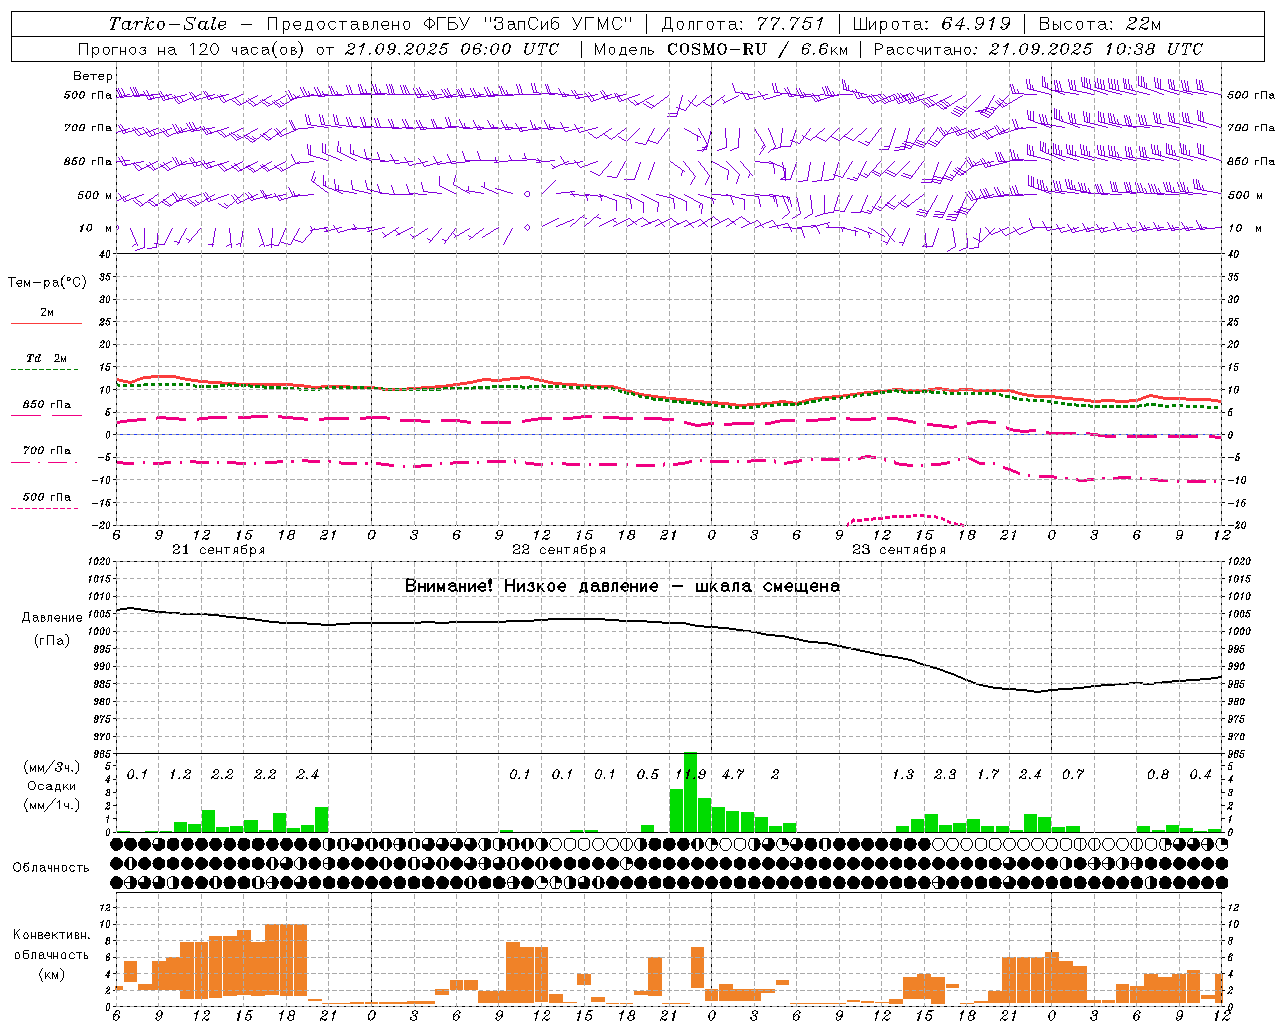Viewport: 1280px width, 1024px height.
Task: Click the Модель COSMO-RU / 6.6км label
Action: [721, 49]
